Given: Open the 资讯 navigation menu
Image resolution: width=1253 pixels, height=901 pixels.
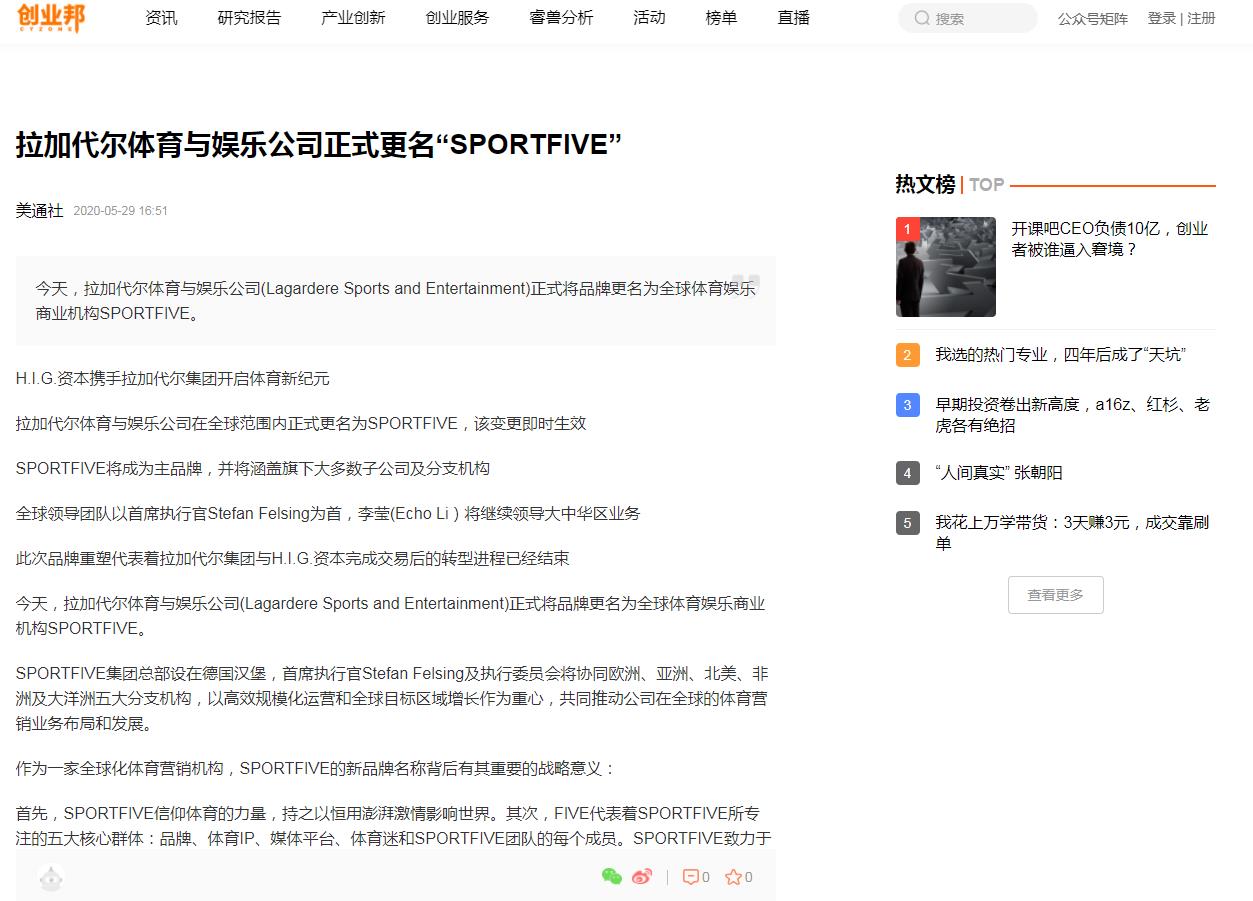Looking at the screenshot, I should click(x=161, y=18).
